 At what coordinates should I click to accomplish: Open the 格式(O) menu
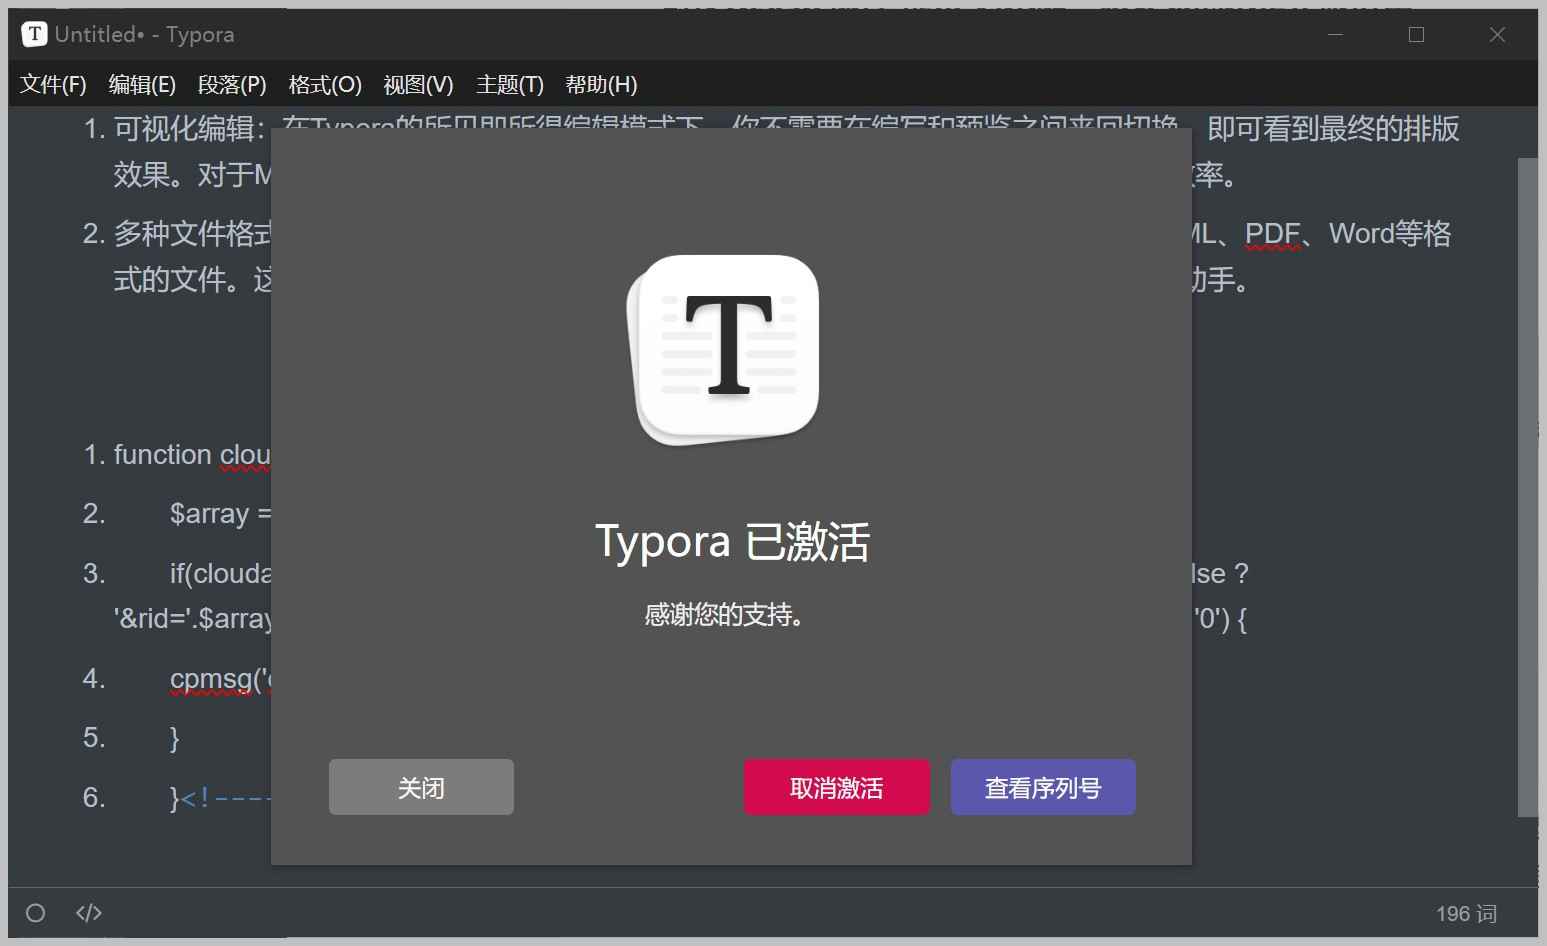coord(325,85)
